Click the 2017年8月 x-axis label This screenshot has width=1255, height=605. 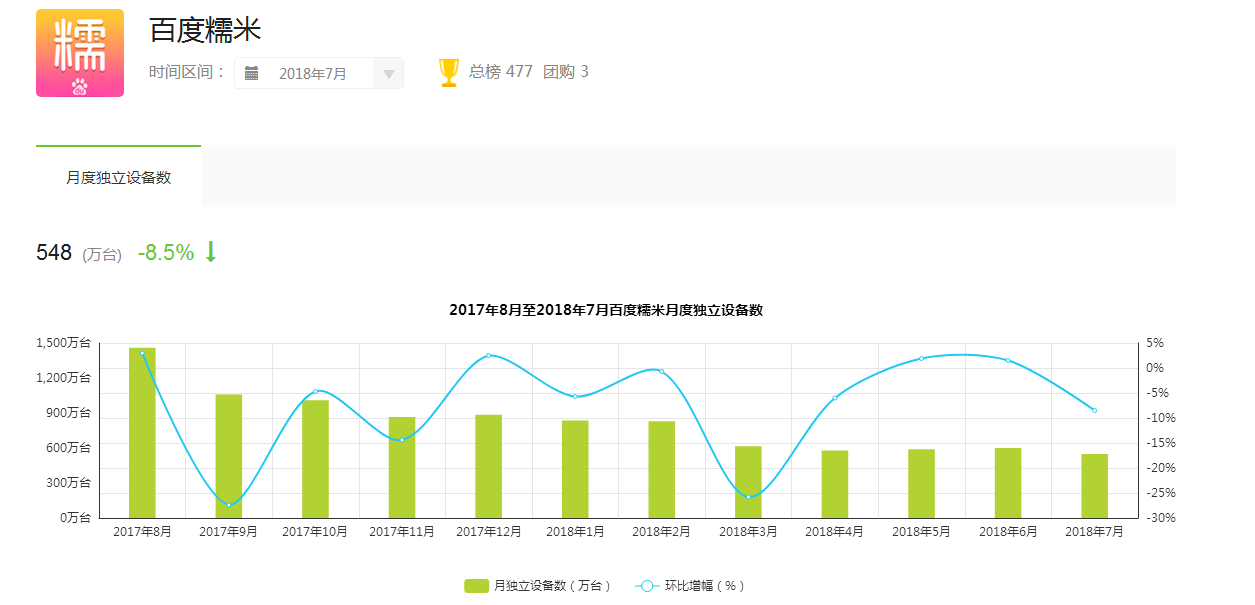pos(142,532)
